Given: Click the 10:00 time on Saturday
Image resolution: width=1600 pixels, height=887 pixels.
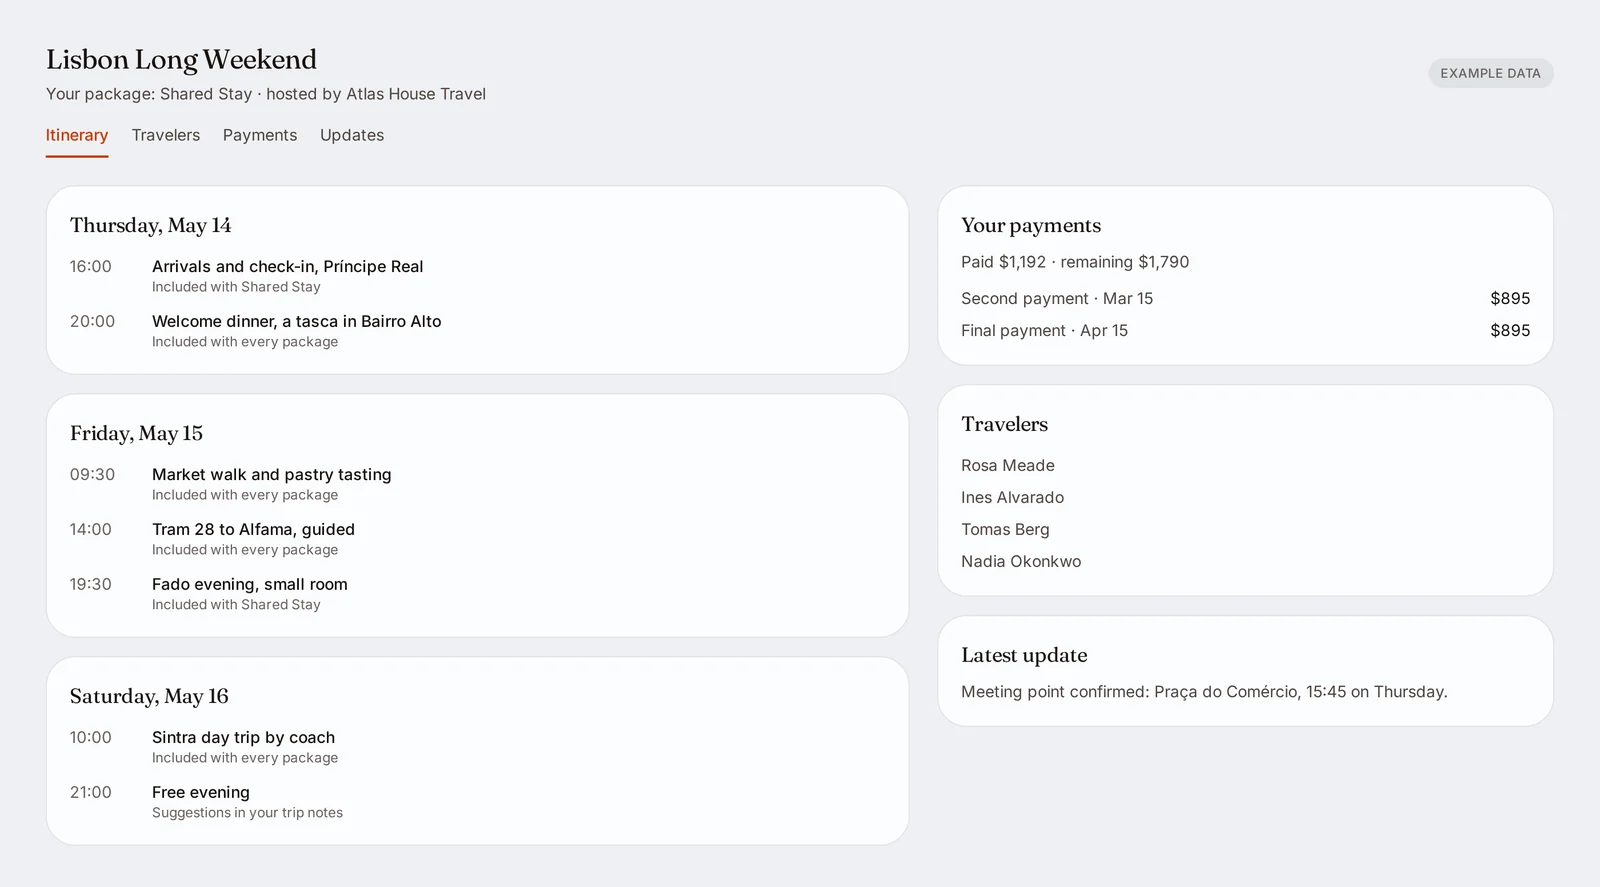Looking at the screenshot, I should (x=90, y=737).
